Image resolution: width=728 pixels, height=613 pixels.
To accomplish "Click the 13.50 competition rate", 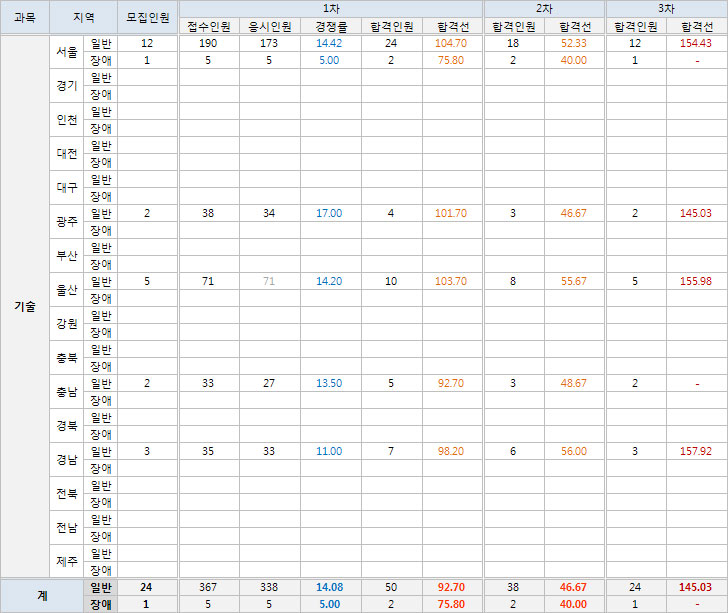I will (329, 383).
